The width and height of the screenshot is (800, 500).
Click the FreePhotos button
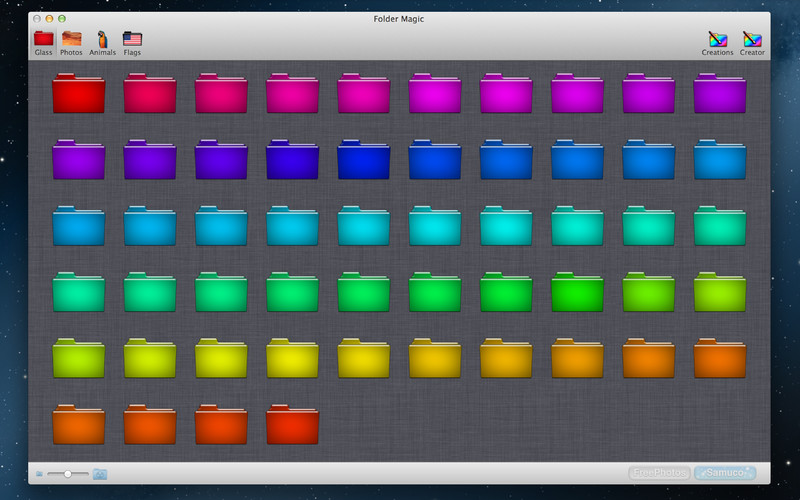point(659,473)
